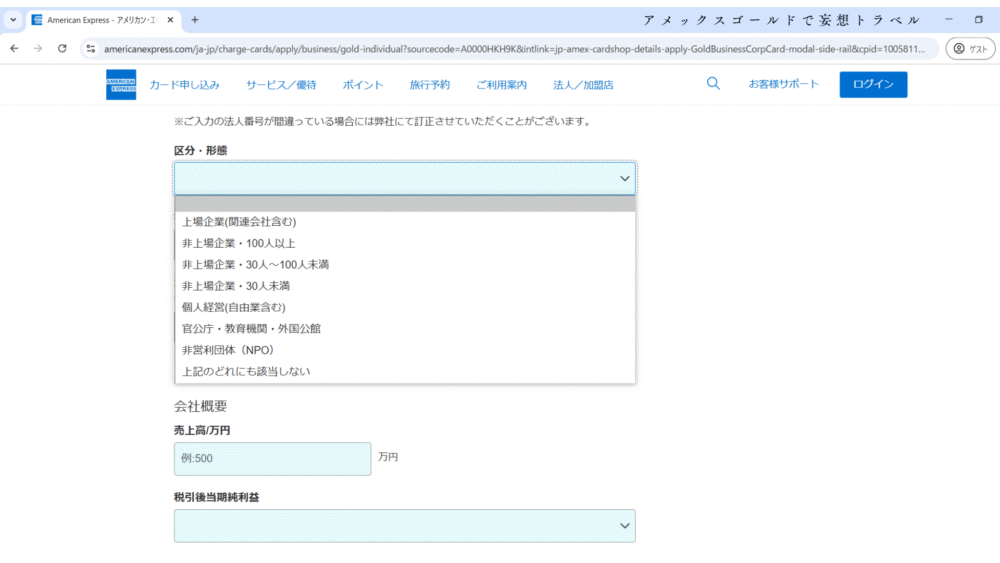
Task: Select 官公庁・教育機関・外国公館 option
Action: (405, 329)
